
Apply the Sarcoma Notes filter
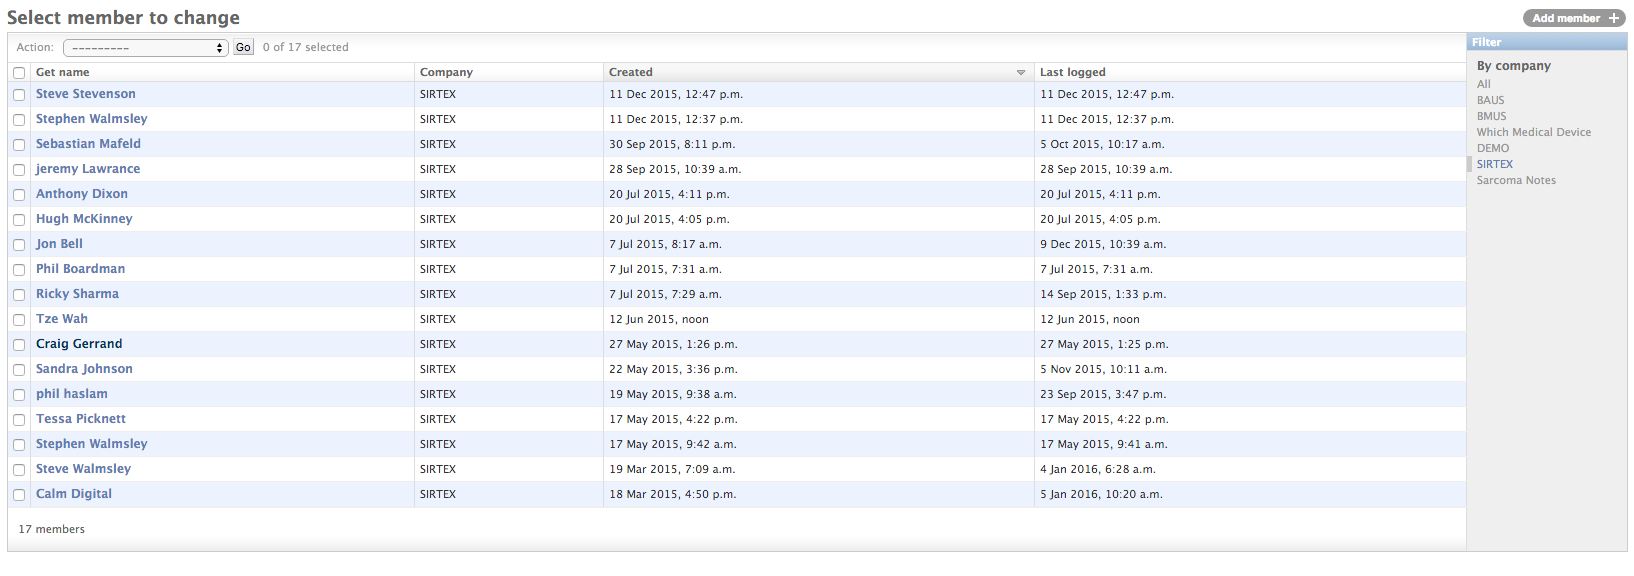(x=1516, y=180)
